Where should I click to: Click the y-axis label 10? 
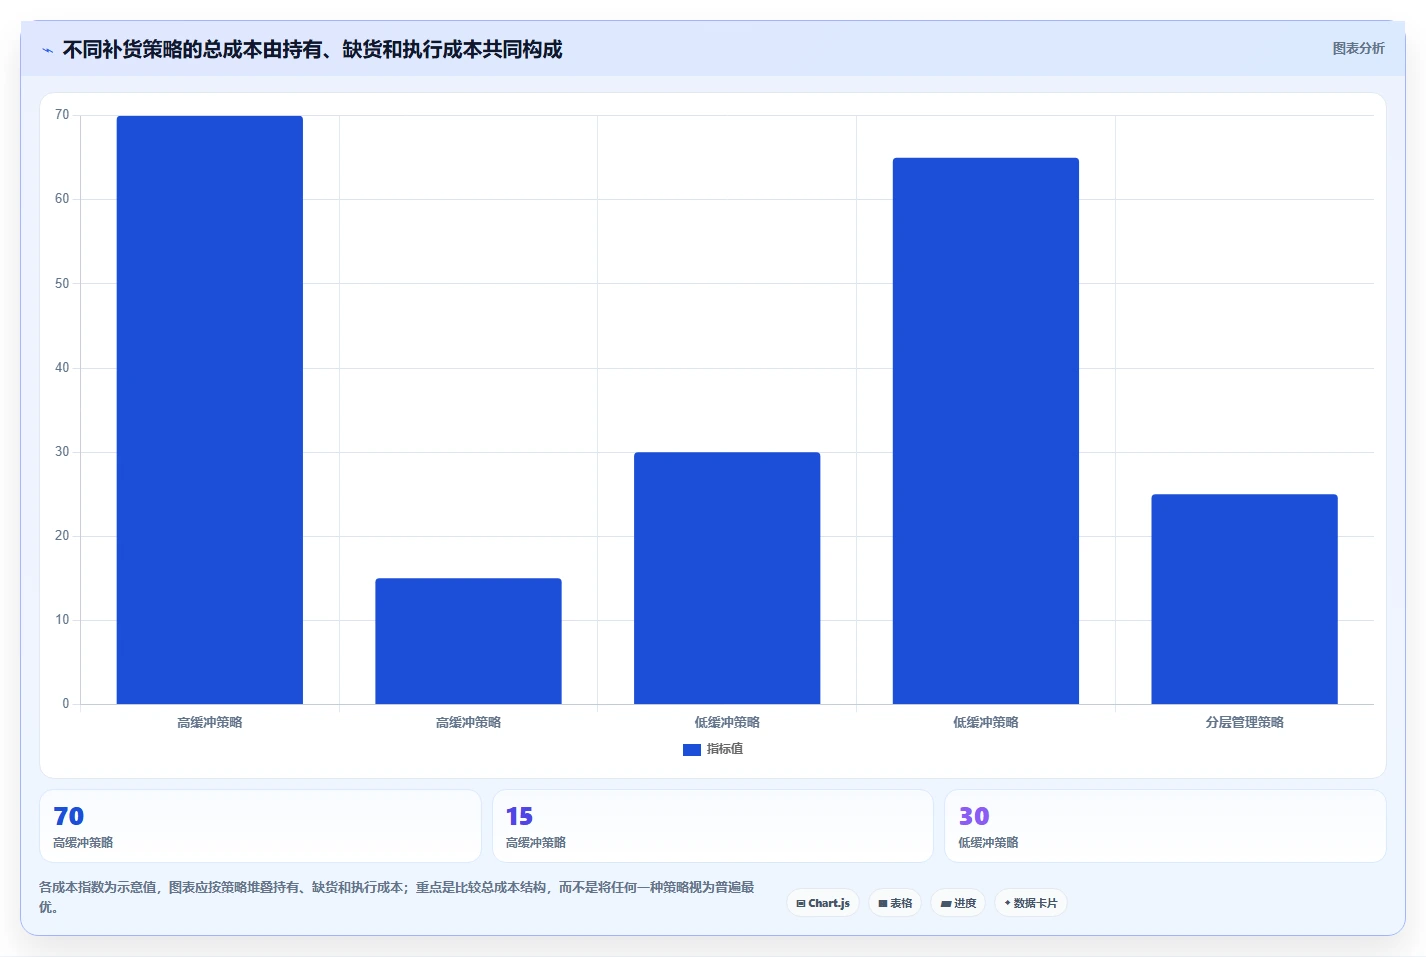62,620
